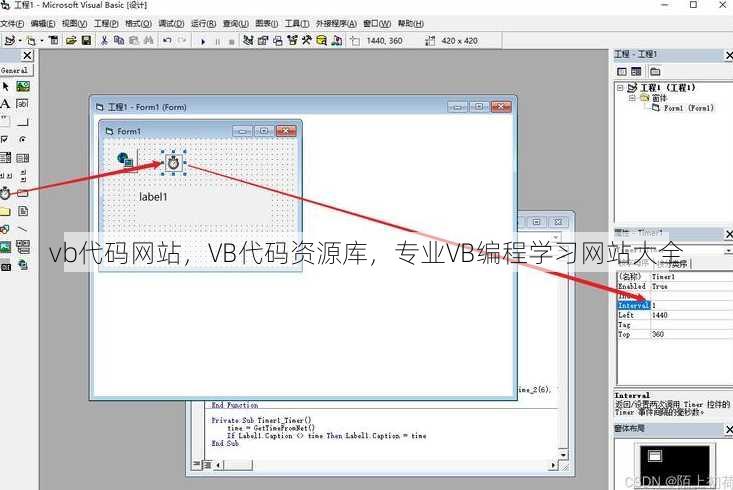Open the Add Project dropdown arrow

[x=20, y=41]
